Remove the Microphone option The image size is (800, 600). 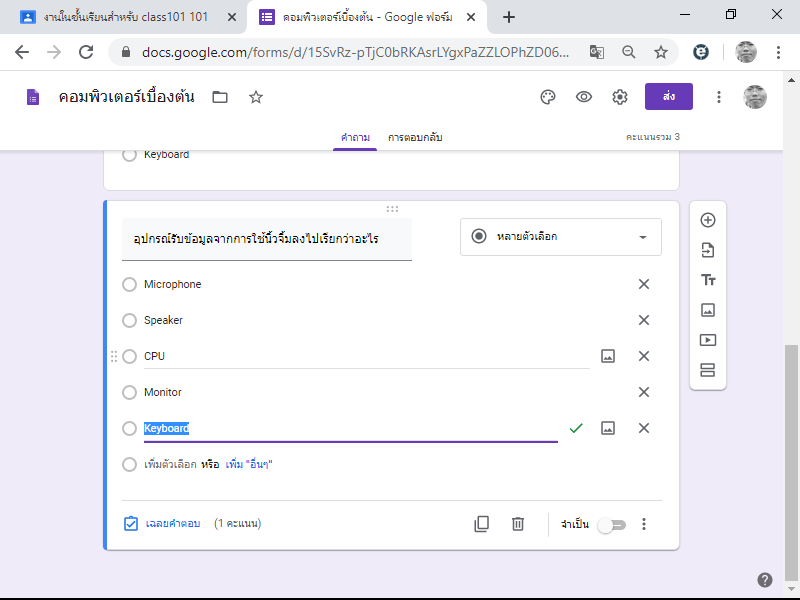tap(644, 284)
